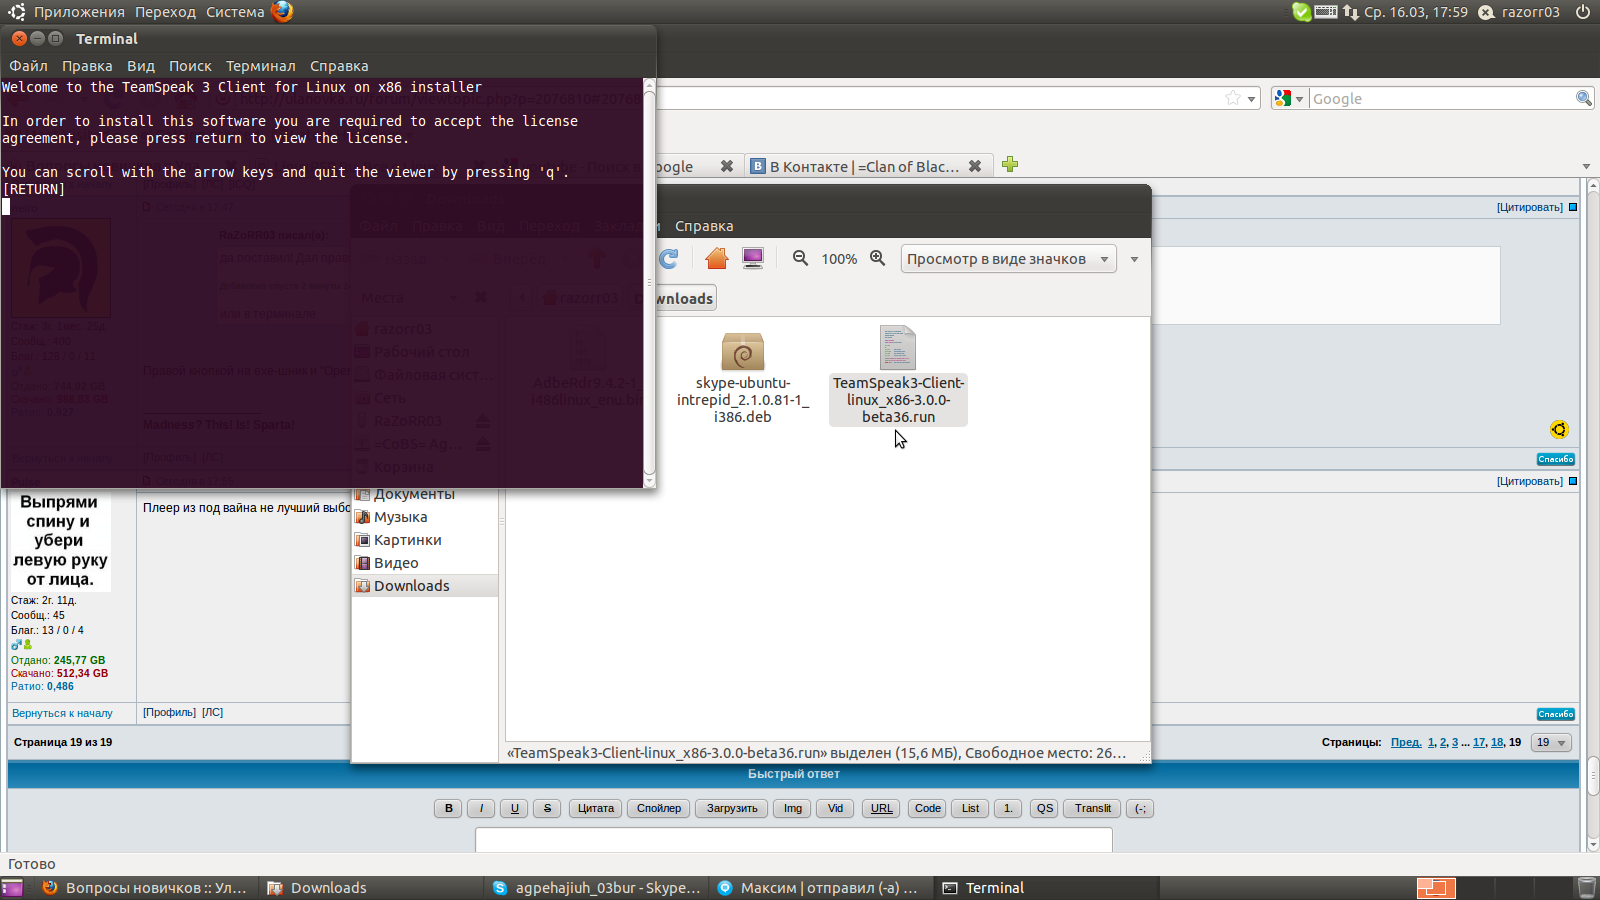Open the Терминал menu in Terminal
Image resolution: width=1600 pixels, height=900 pixels.
[260, 66]
